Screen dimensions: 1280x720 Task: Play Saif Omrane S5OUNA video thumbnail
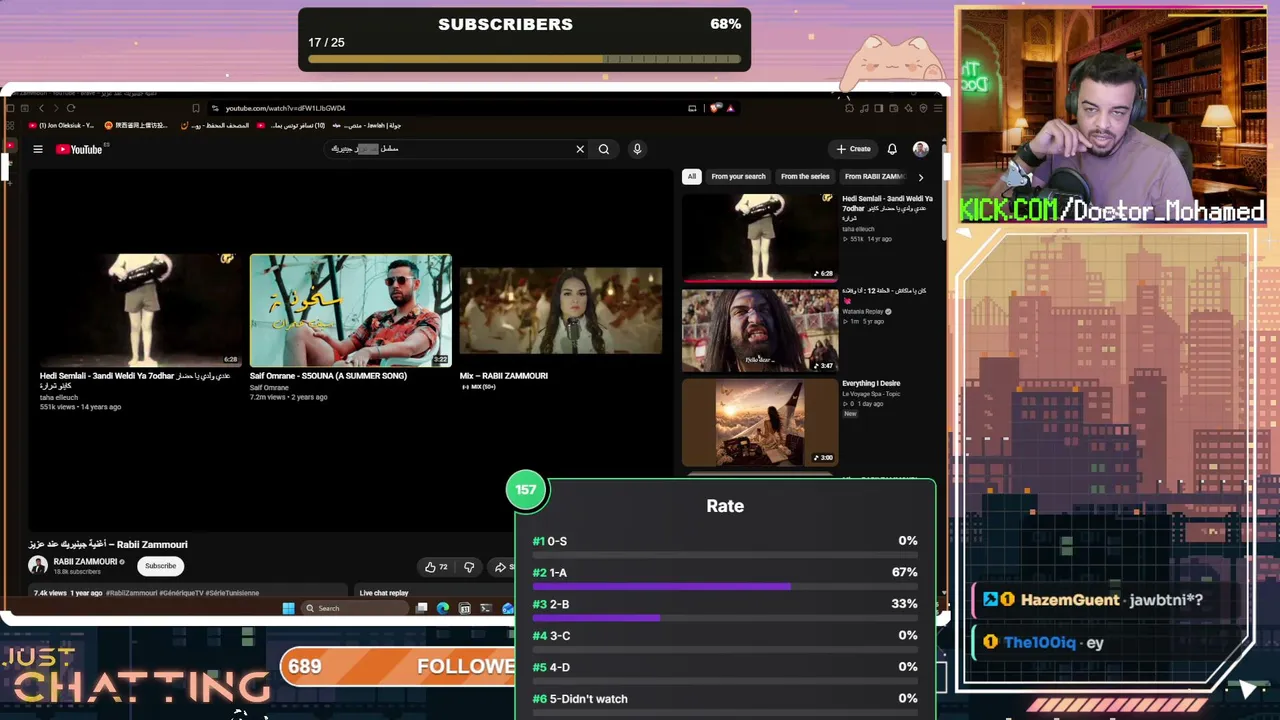[x=350, y=310]
